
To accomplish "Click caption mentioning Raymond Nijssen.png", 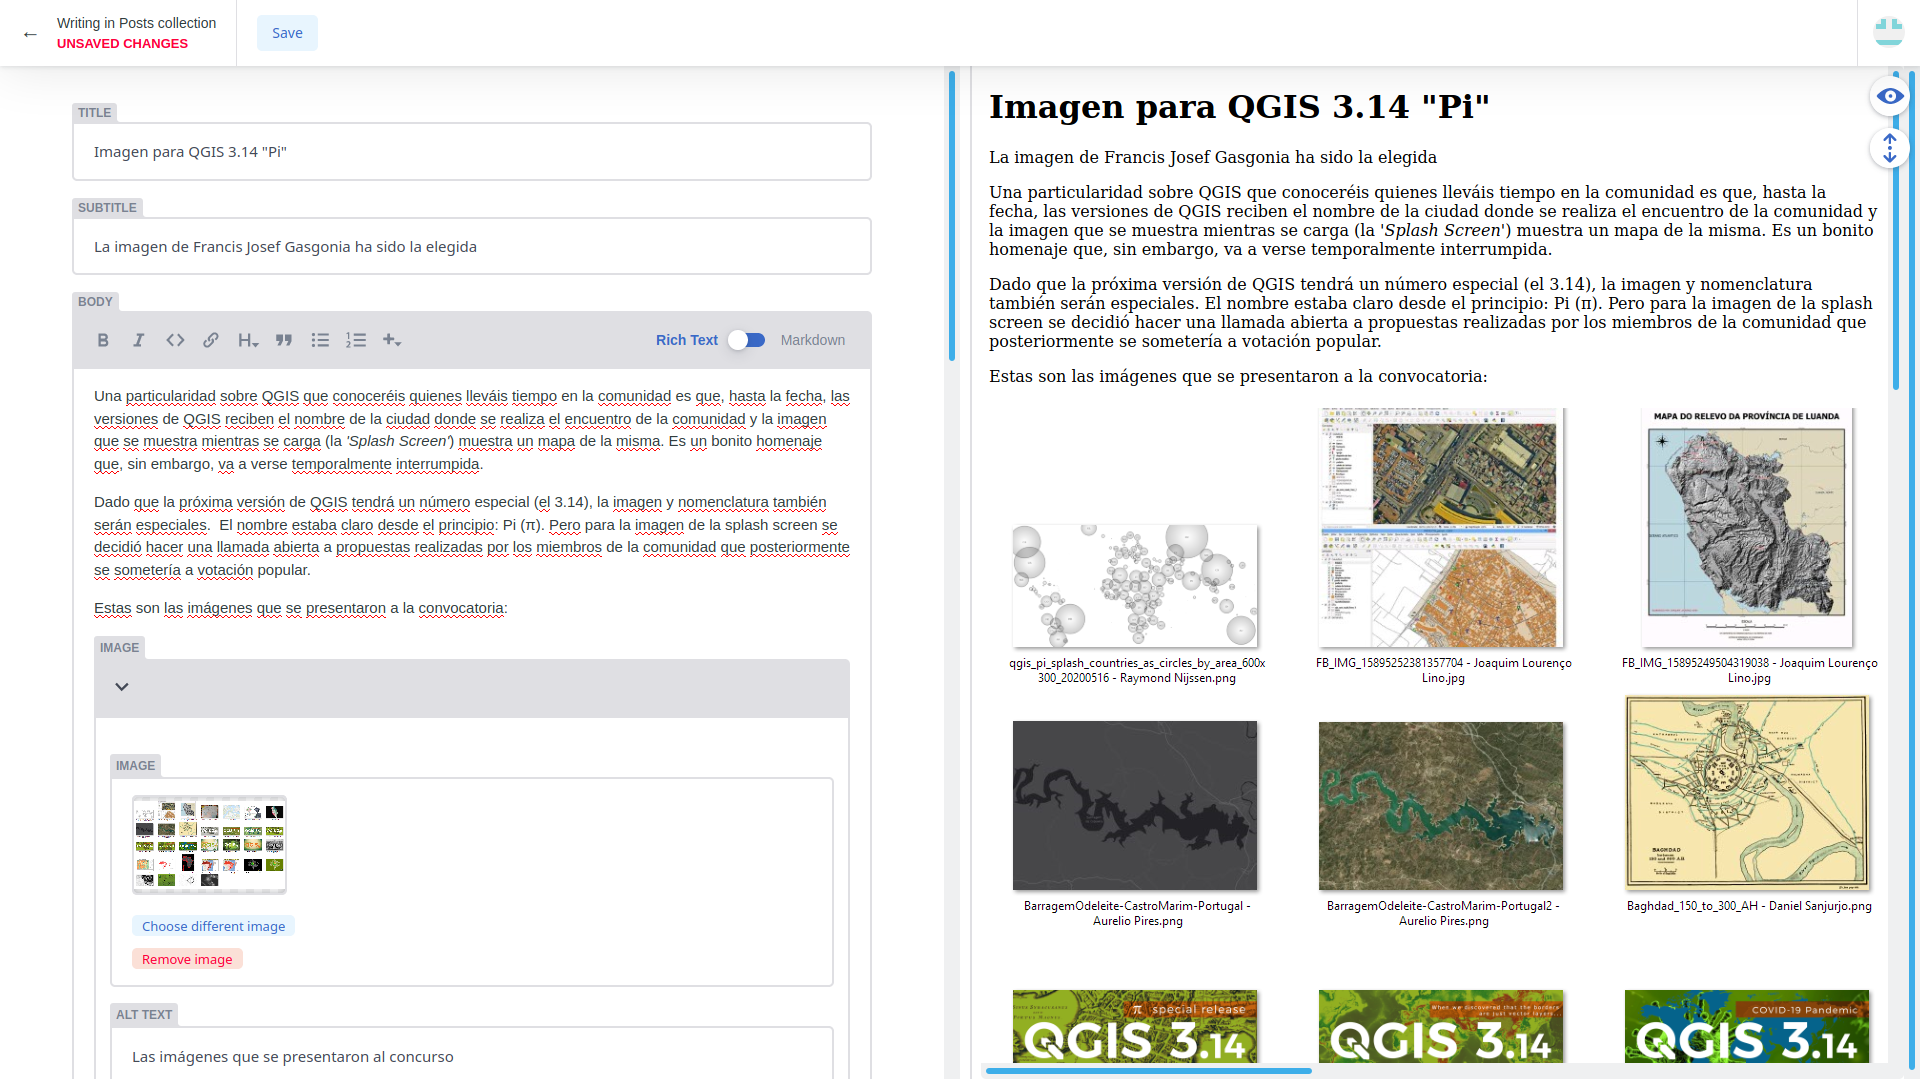I will click(1137, 670).
